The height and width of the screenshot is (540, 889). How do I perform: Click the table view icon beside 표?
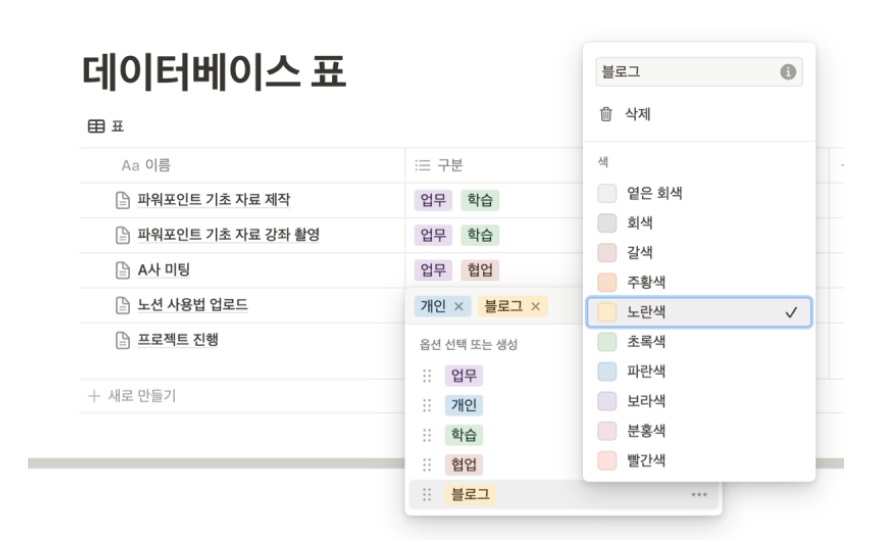pyautogui.click(x=96, y=126)
